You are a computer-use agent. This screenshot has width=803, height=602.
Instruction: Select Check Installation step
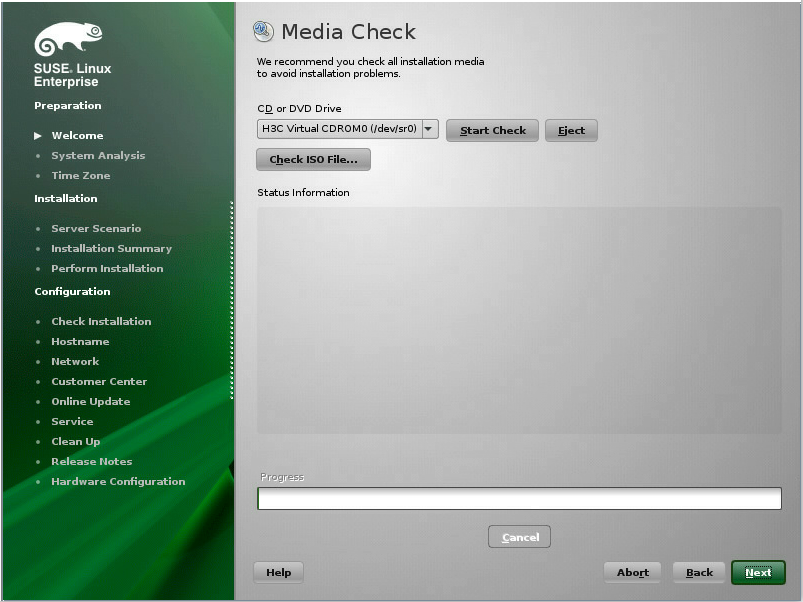point(101,321)
